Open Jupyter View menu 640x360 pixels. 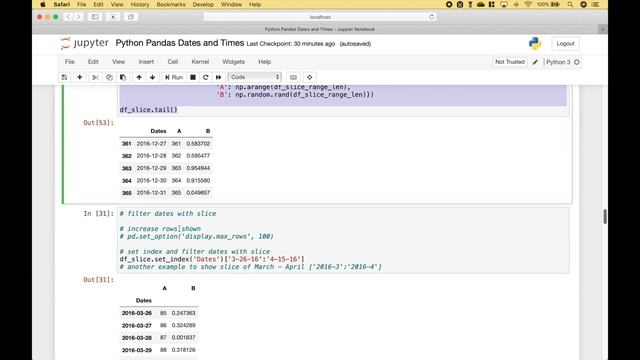point(118,62)
